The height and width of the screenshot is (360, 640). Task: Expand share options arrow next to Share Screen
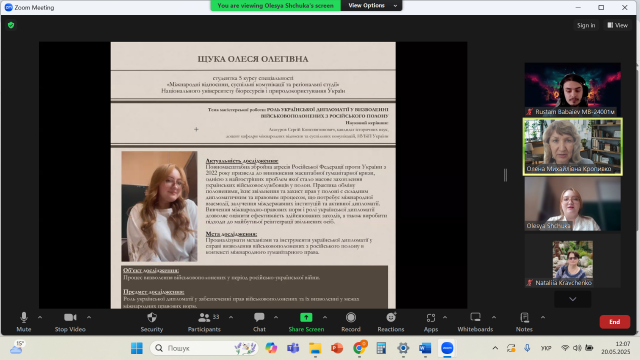pos(325,317)
